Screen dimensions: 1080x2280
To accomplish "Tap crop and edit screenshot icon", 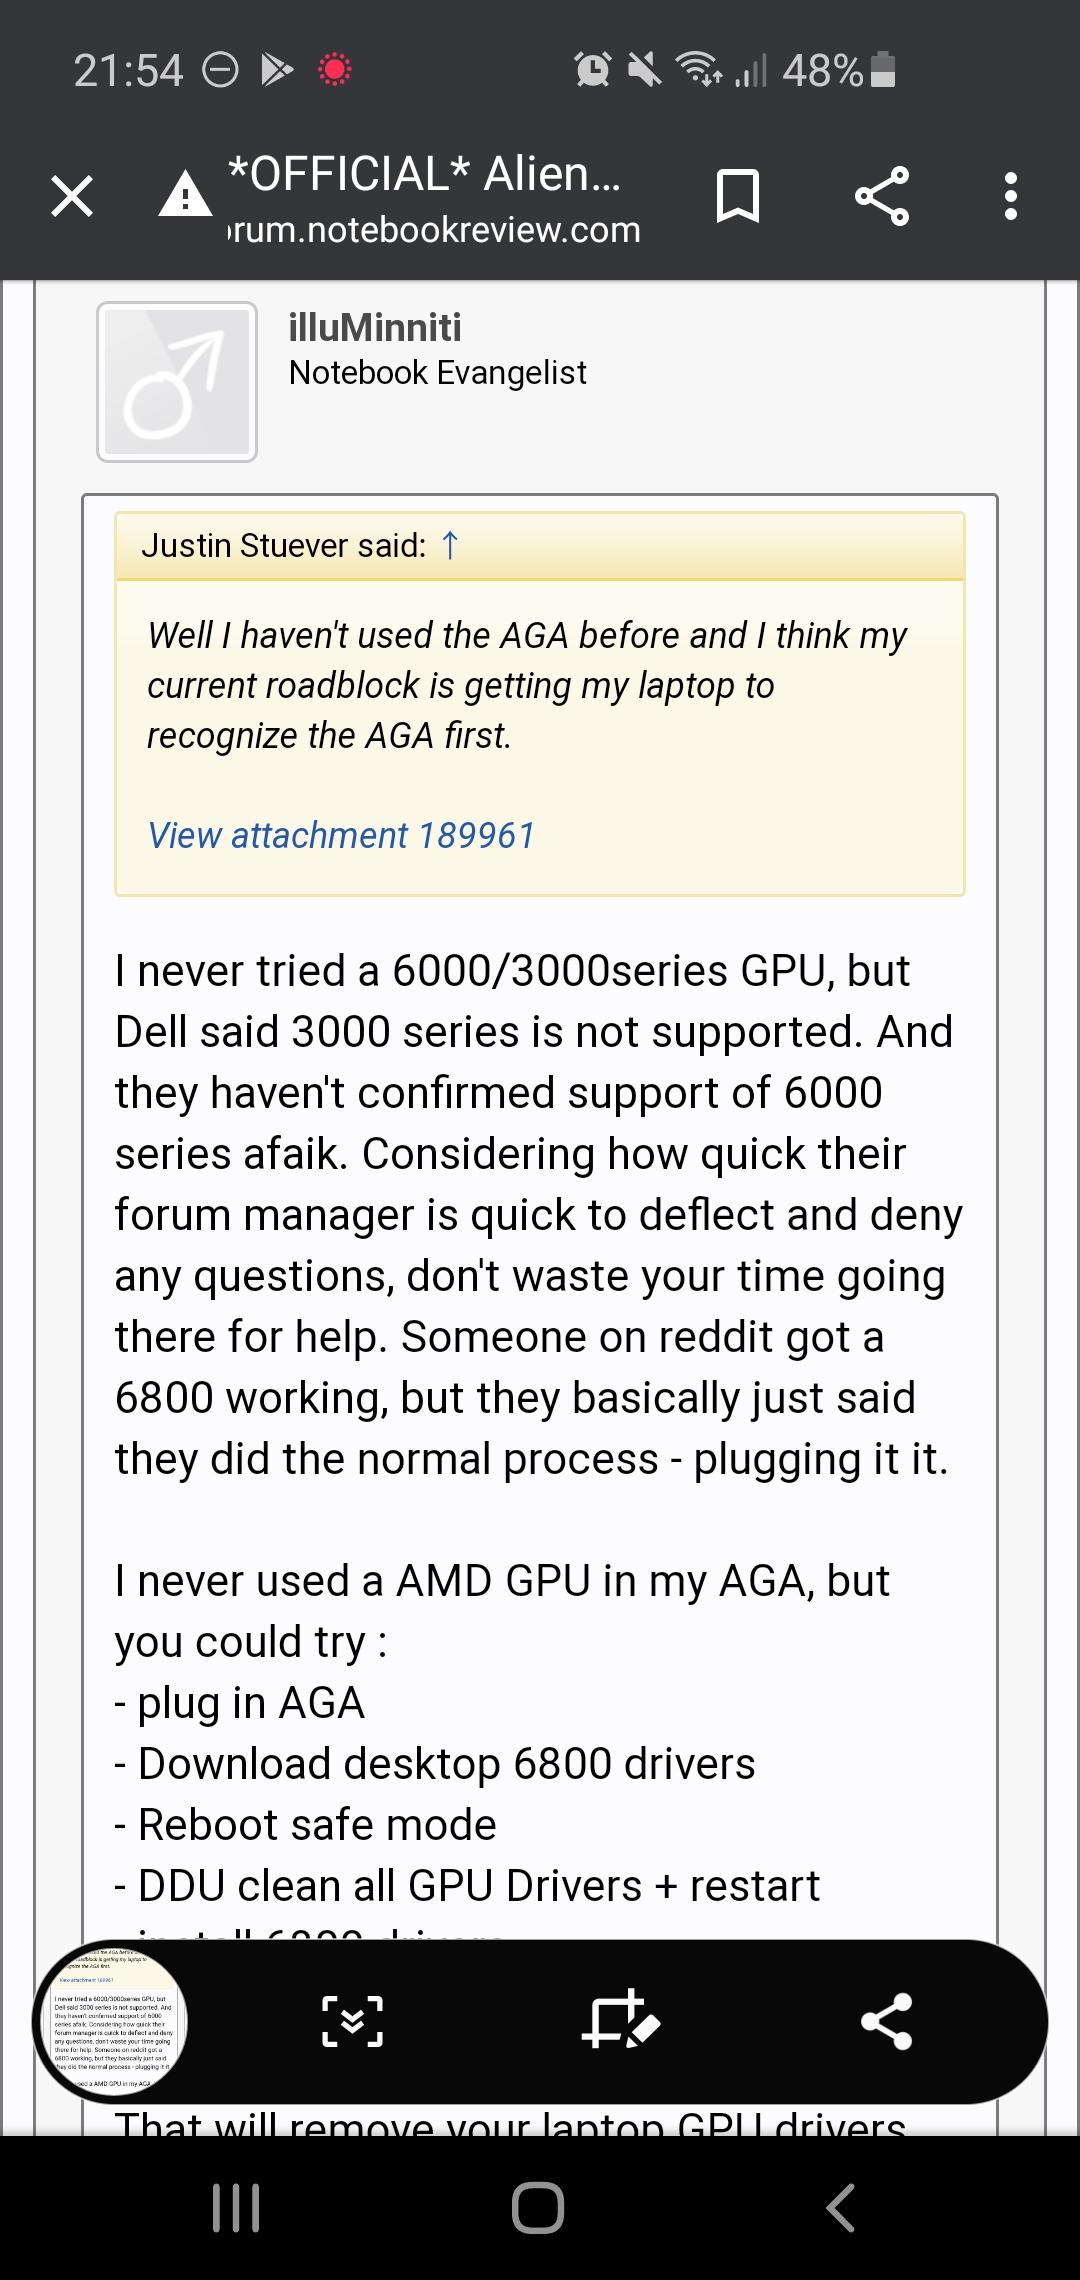I will pos(620,2021).
